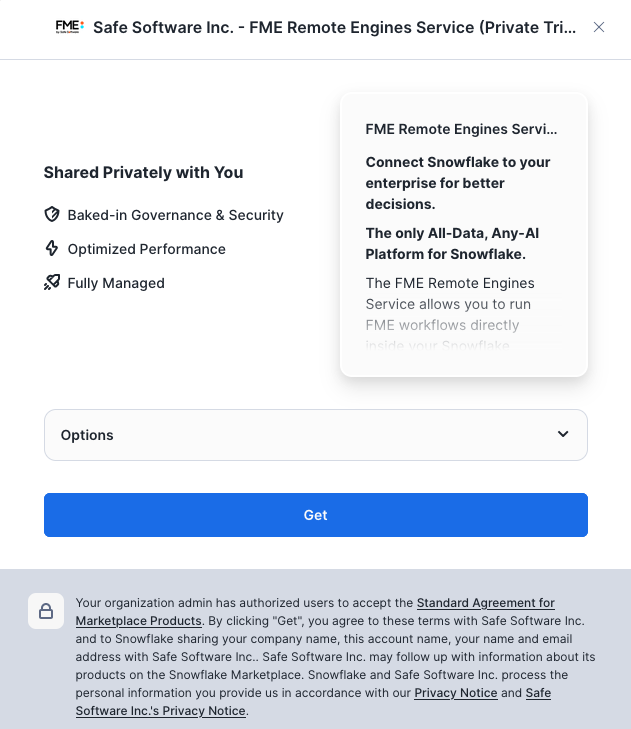
Task: Click the only All-Data, Any-AI Platform text
Action: click(452, 244)
